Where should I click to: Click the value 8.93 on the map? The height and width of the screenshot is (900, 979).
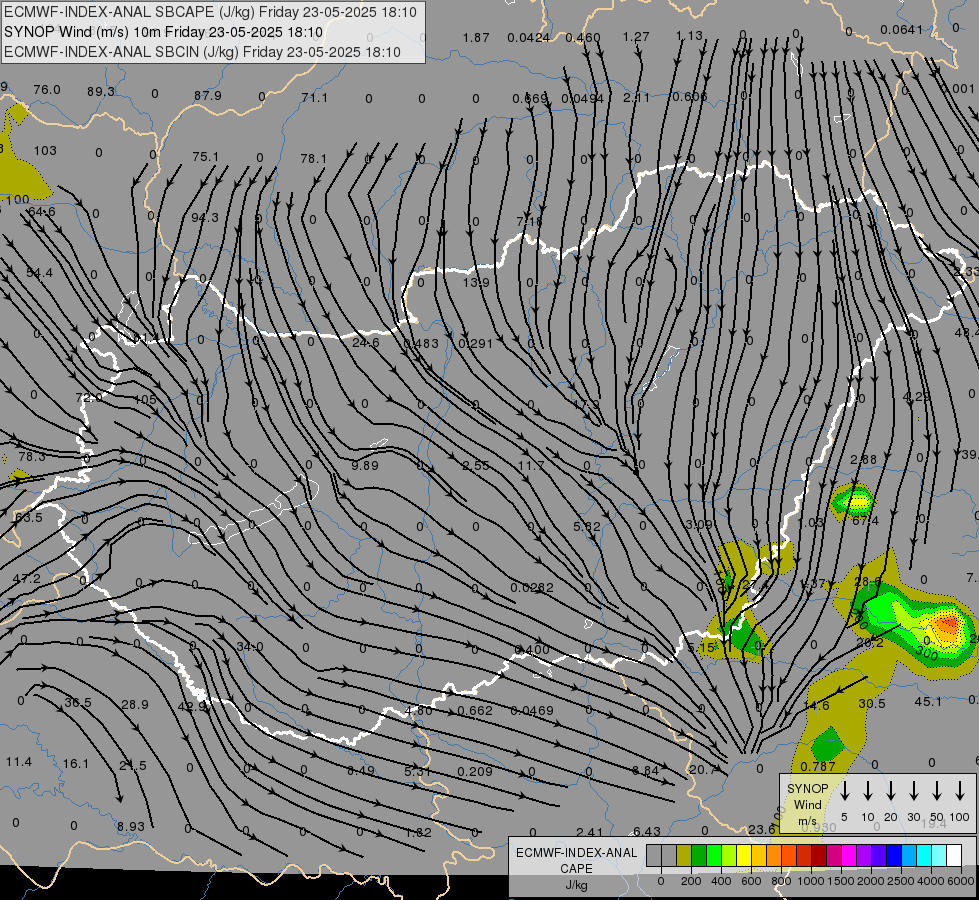tap(130, 826)
